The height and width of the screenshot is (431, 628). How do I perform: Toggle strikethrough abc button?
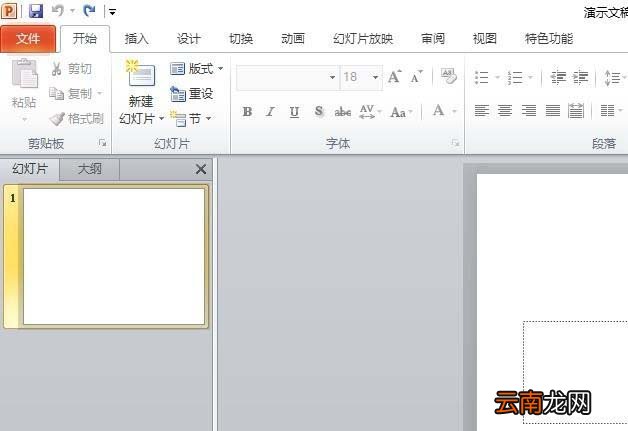pos(343,112)
